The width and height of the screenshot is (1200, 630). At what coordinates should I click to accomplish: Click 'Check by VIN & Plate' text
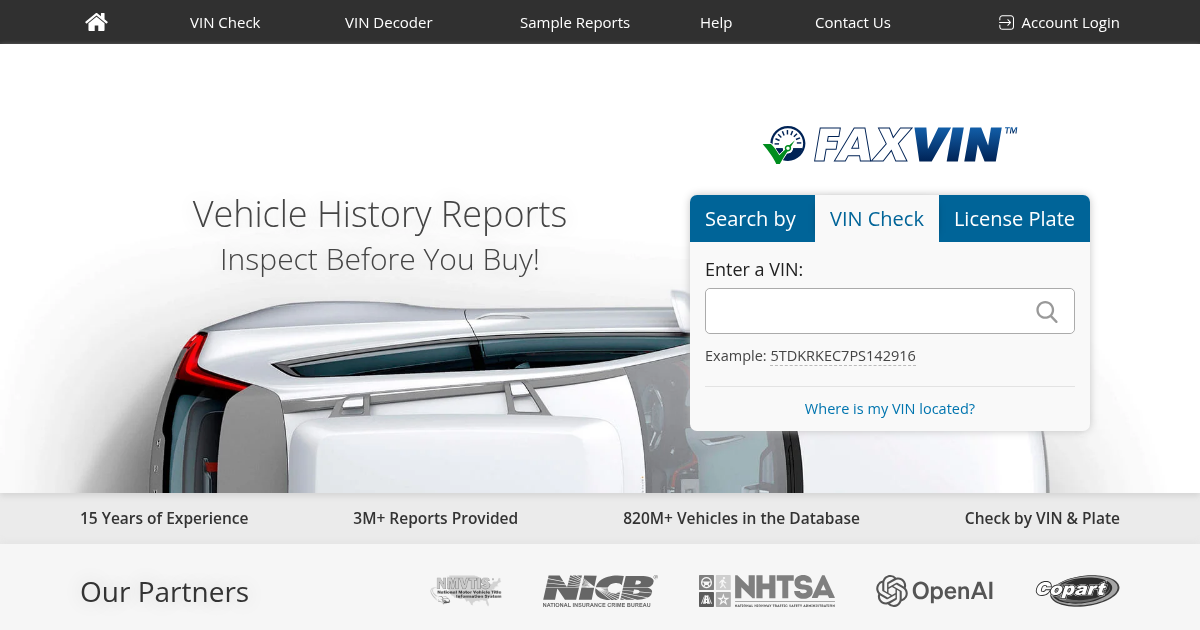click(x=1042, y=518)
